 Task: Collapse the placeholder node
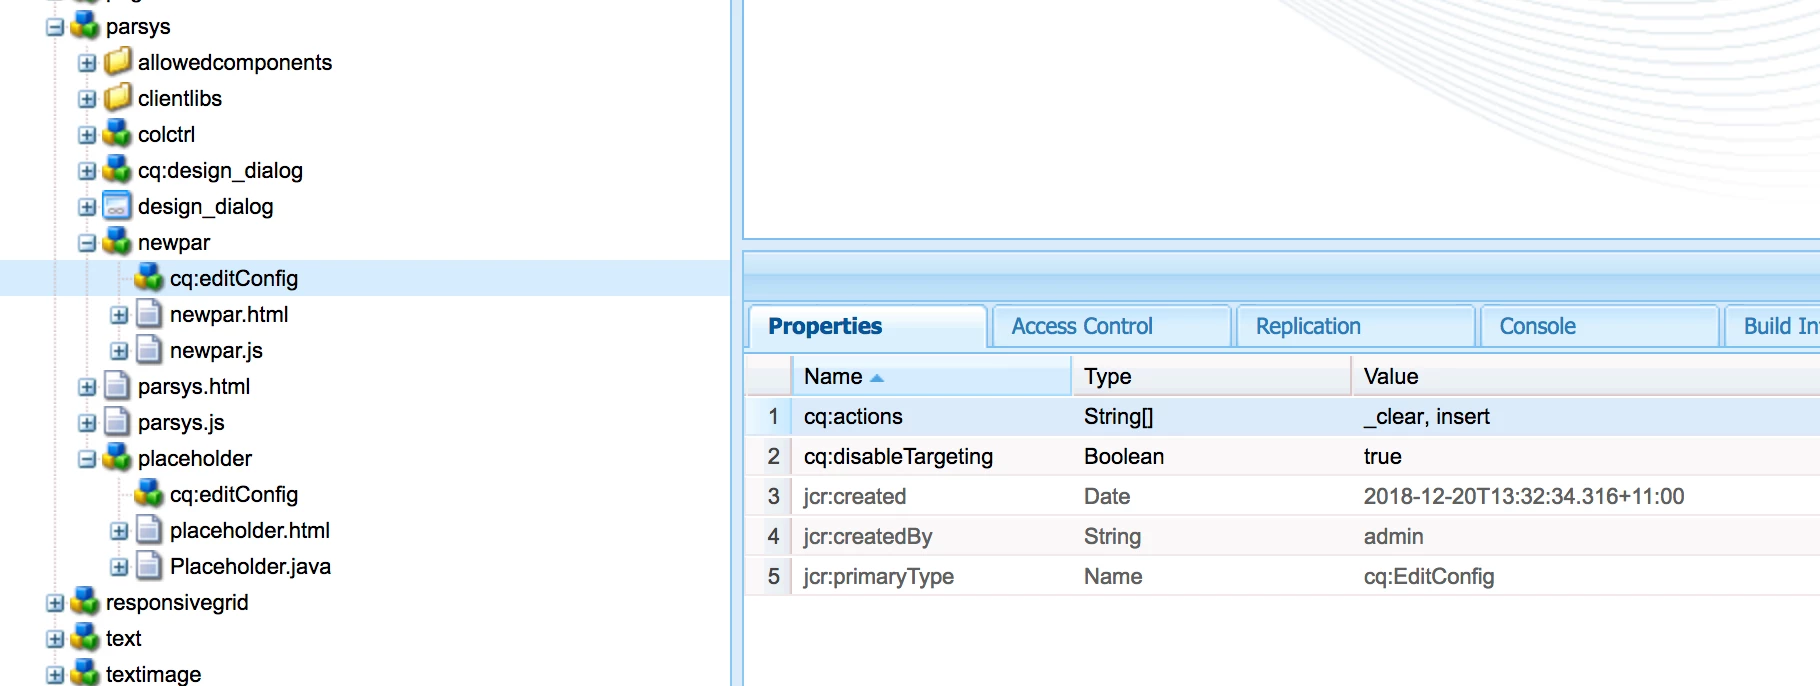87,459
